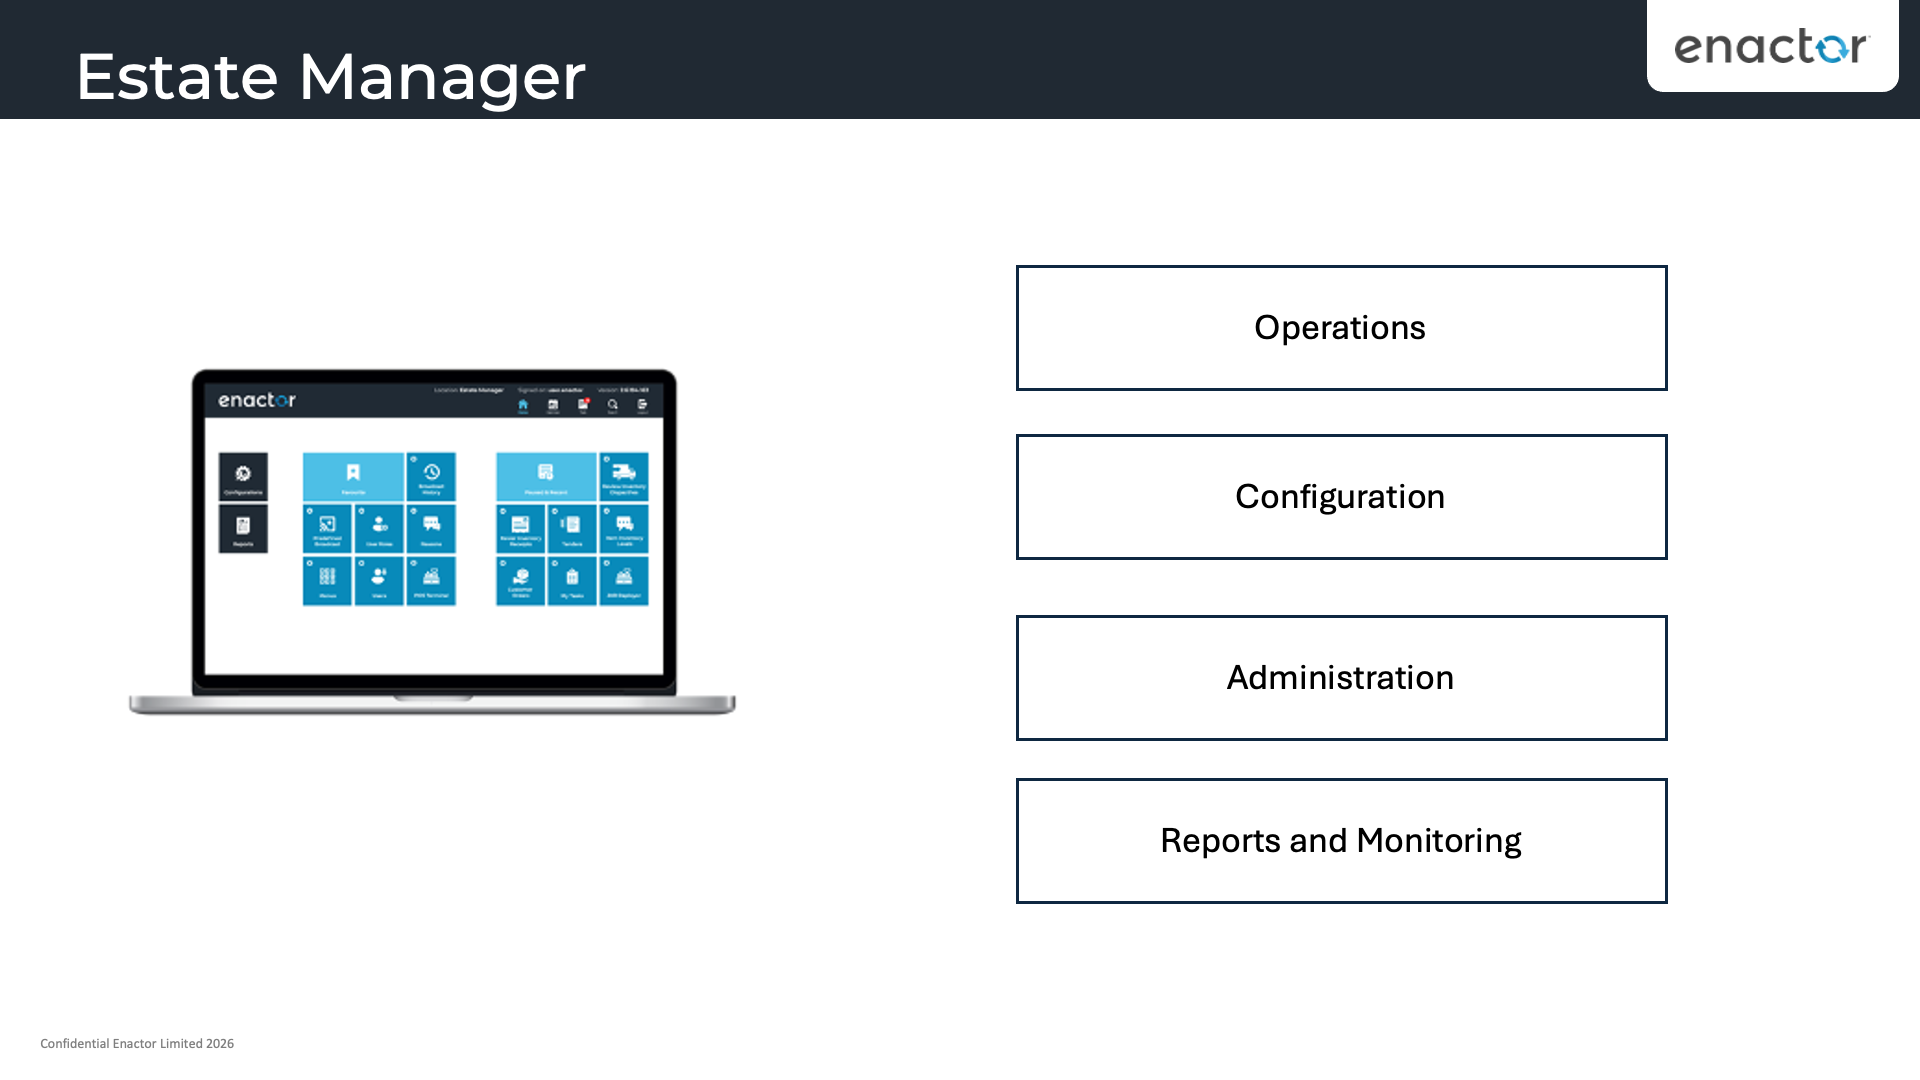The image size is (1920, 1080).
Task: Open the My Tasks tile
Action: pyautogui.click(x=572, y=580)
